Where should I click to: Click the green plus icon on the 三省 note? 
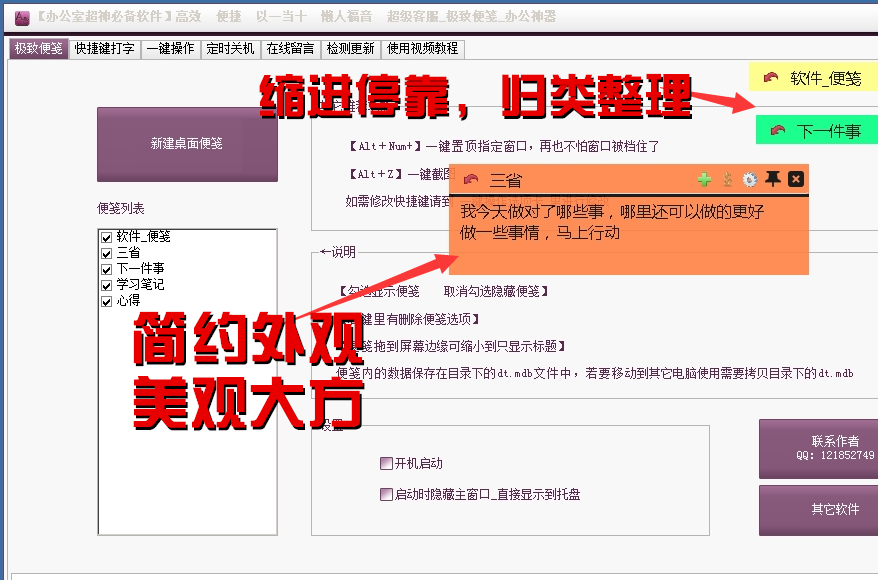(704, 180)
